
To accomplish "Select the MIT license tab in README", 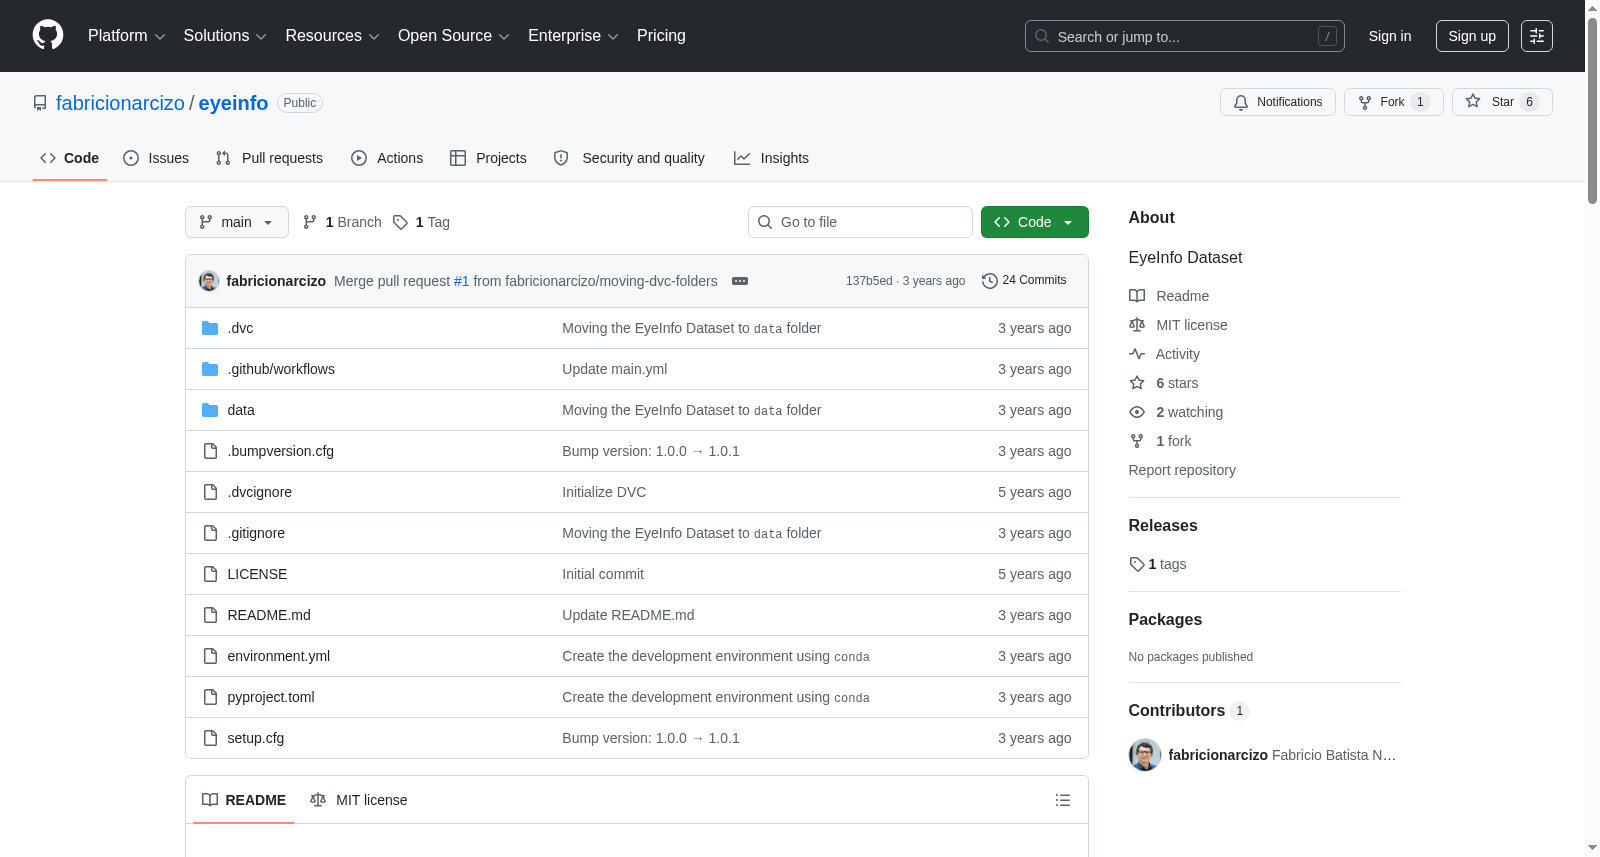I will pos(359,800).
